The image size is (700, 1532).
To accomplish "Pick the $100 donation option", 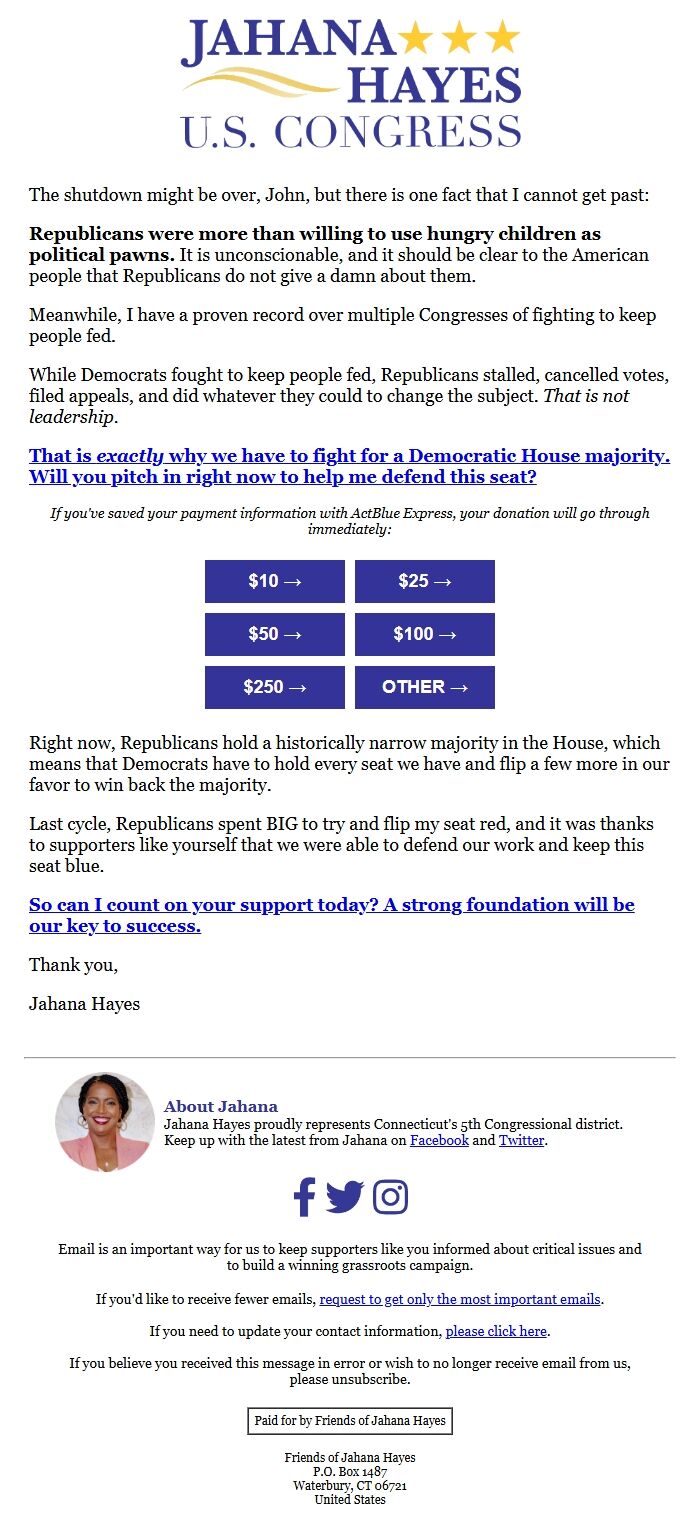I will point(424,634).
